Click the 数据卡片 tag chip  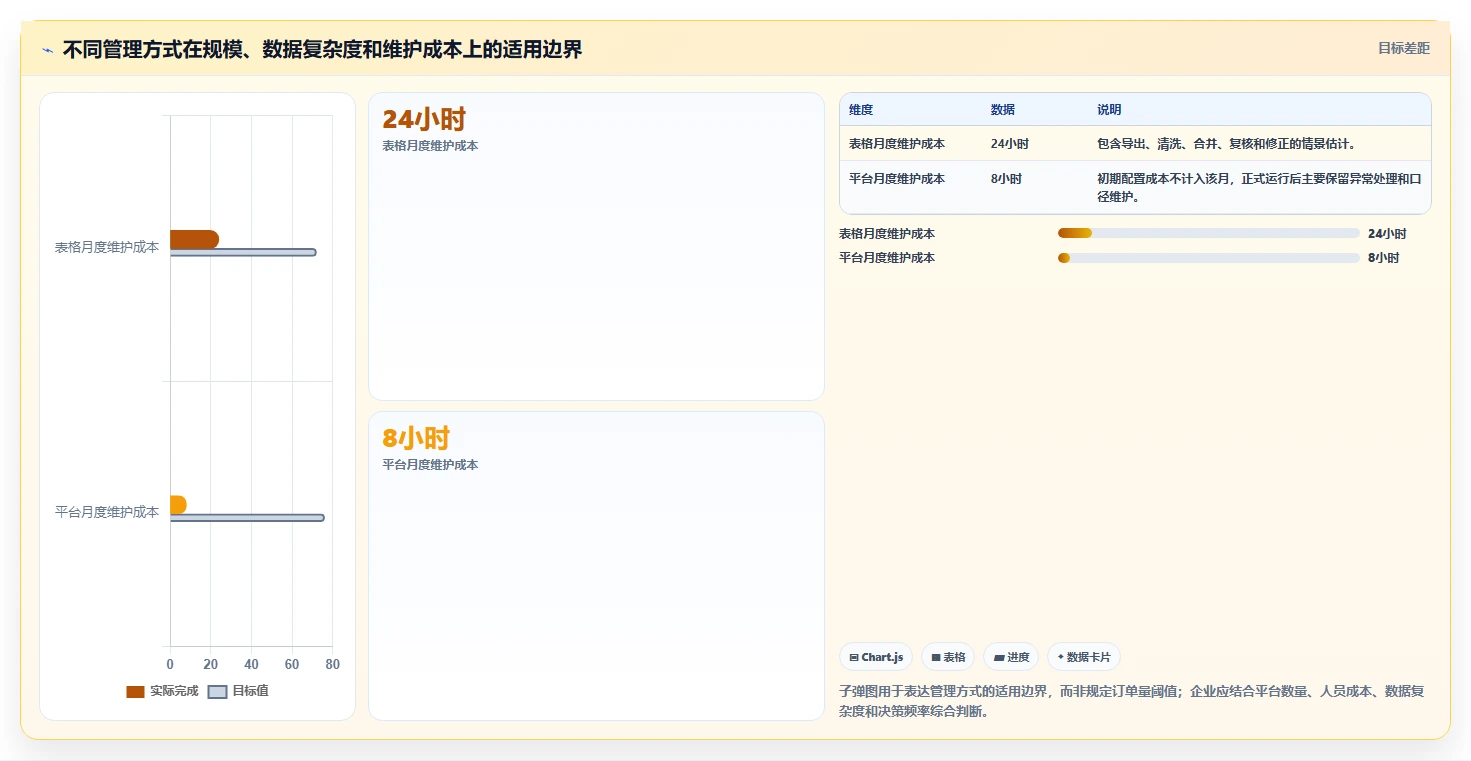point(1084,657)
